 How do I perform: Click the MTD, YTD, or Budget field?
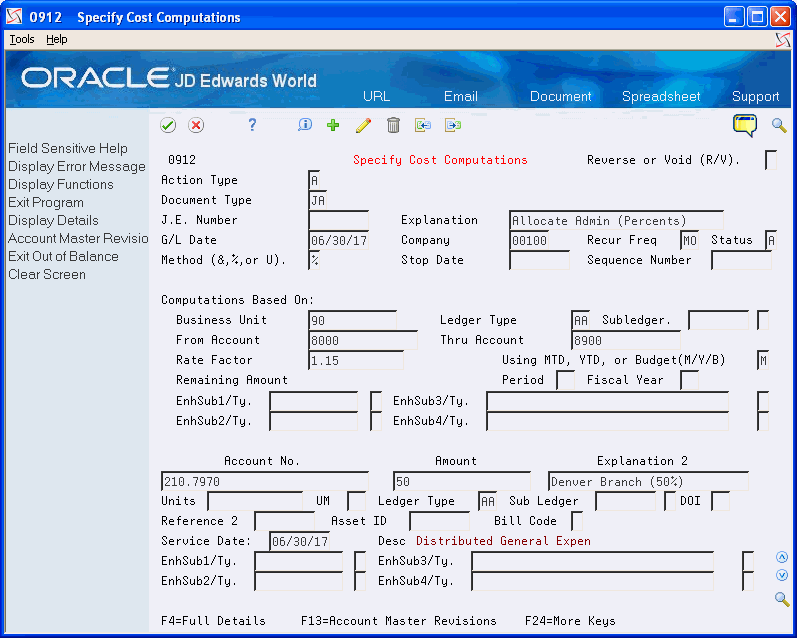pos(762,360)
